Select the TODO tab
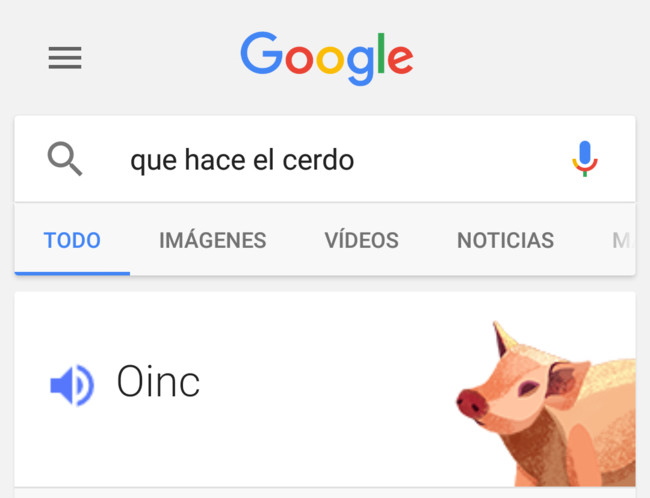This screenshot has height=498, width=650. (x=72, y=240)
